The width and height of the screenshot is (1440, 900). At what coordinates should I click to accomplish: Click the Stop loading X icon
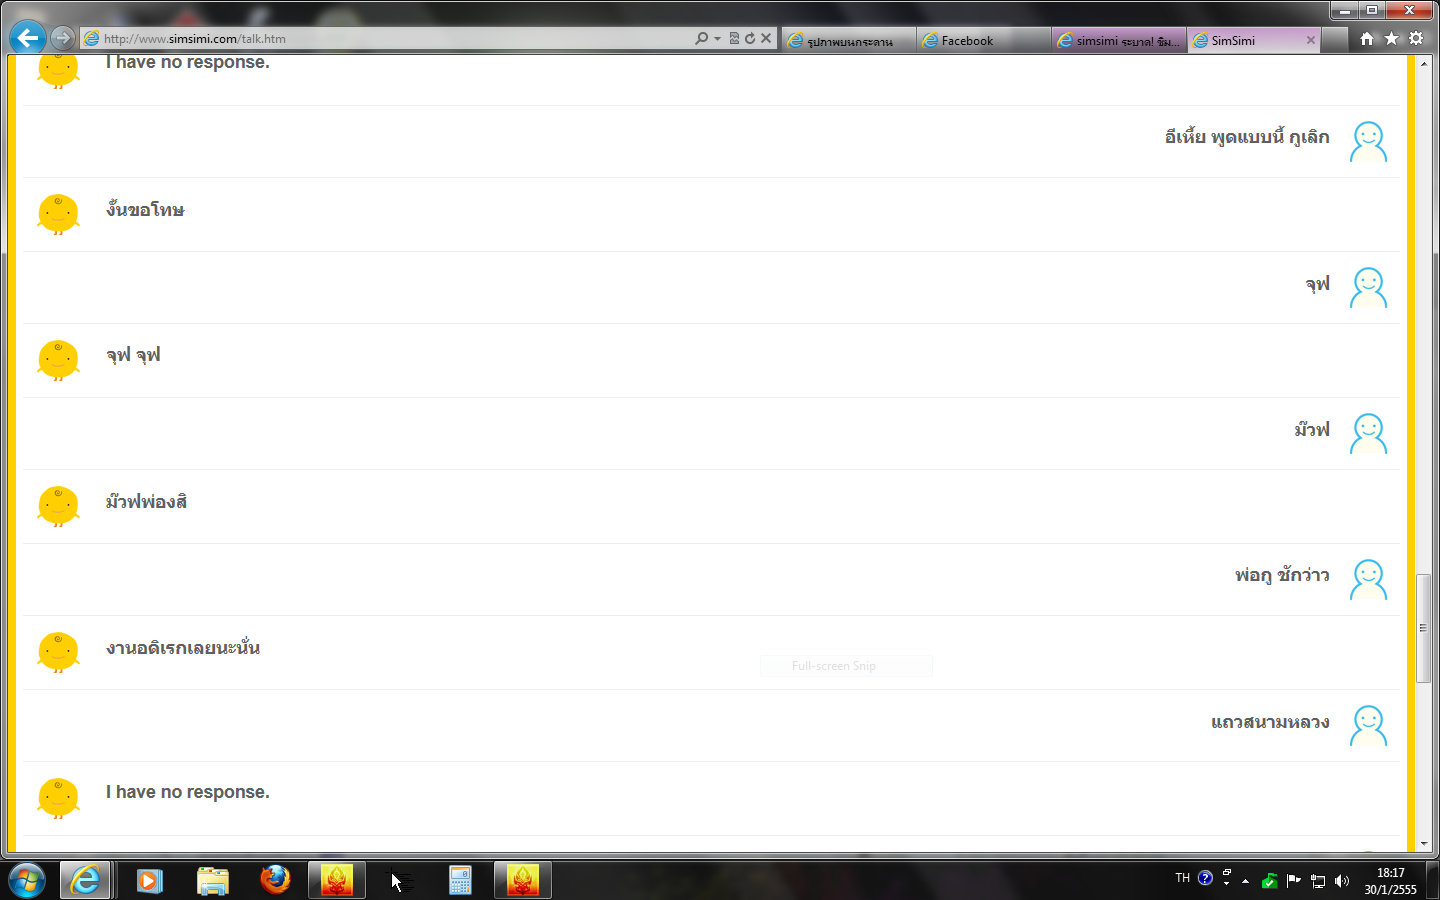(766, 38)
